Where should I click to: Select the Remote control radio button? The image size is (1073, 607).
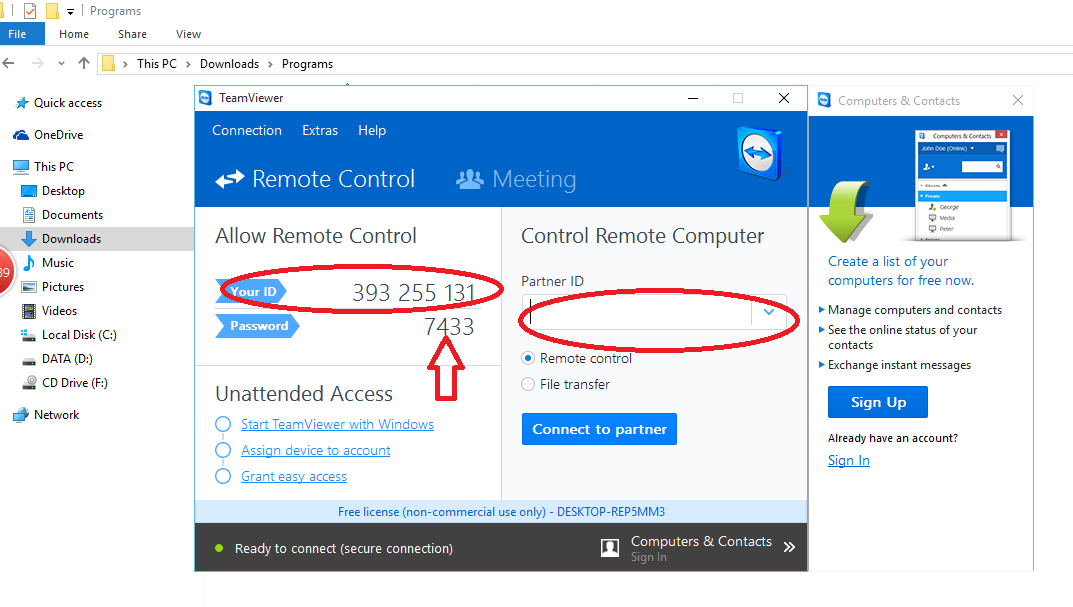[528, 359]
